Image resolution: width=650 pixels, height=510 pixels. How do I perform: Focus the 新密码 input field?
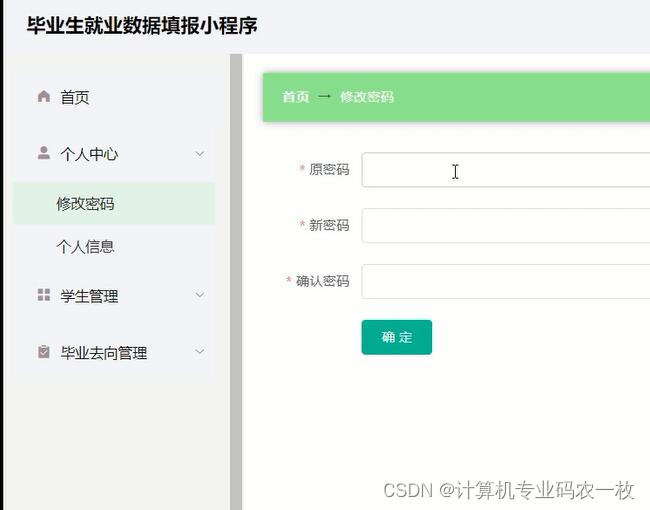[x=506, y=226]
